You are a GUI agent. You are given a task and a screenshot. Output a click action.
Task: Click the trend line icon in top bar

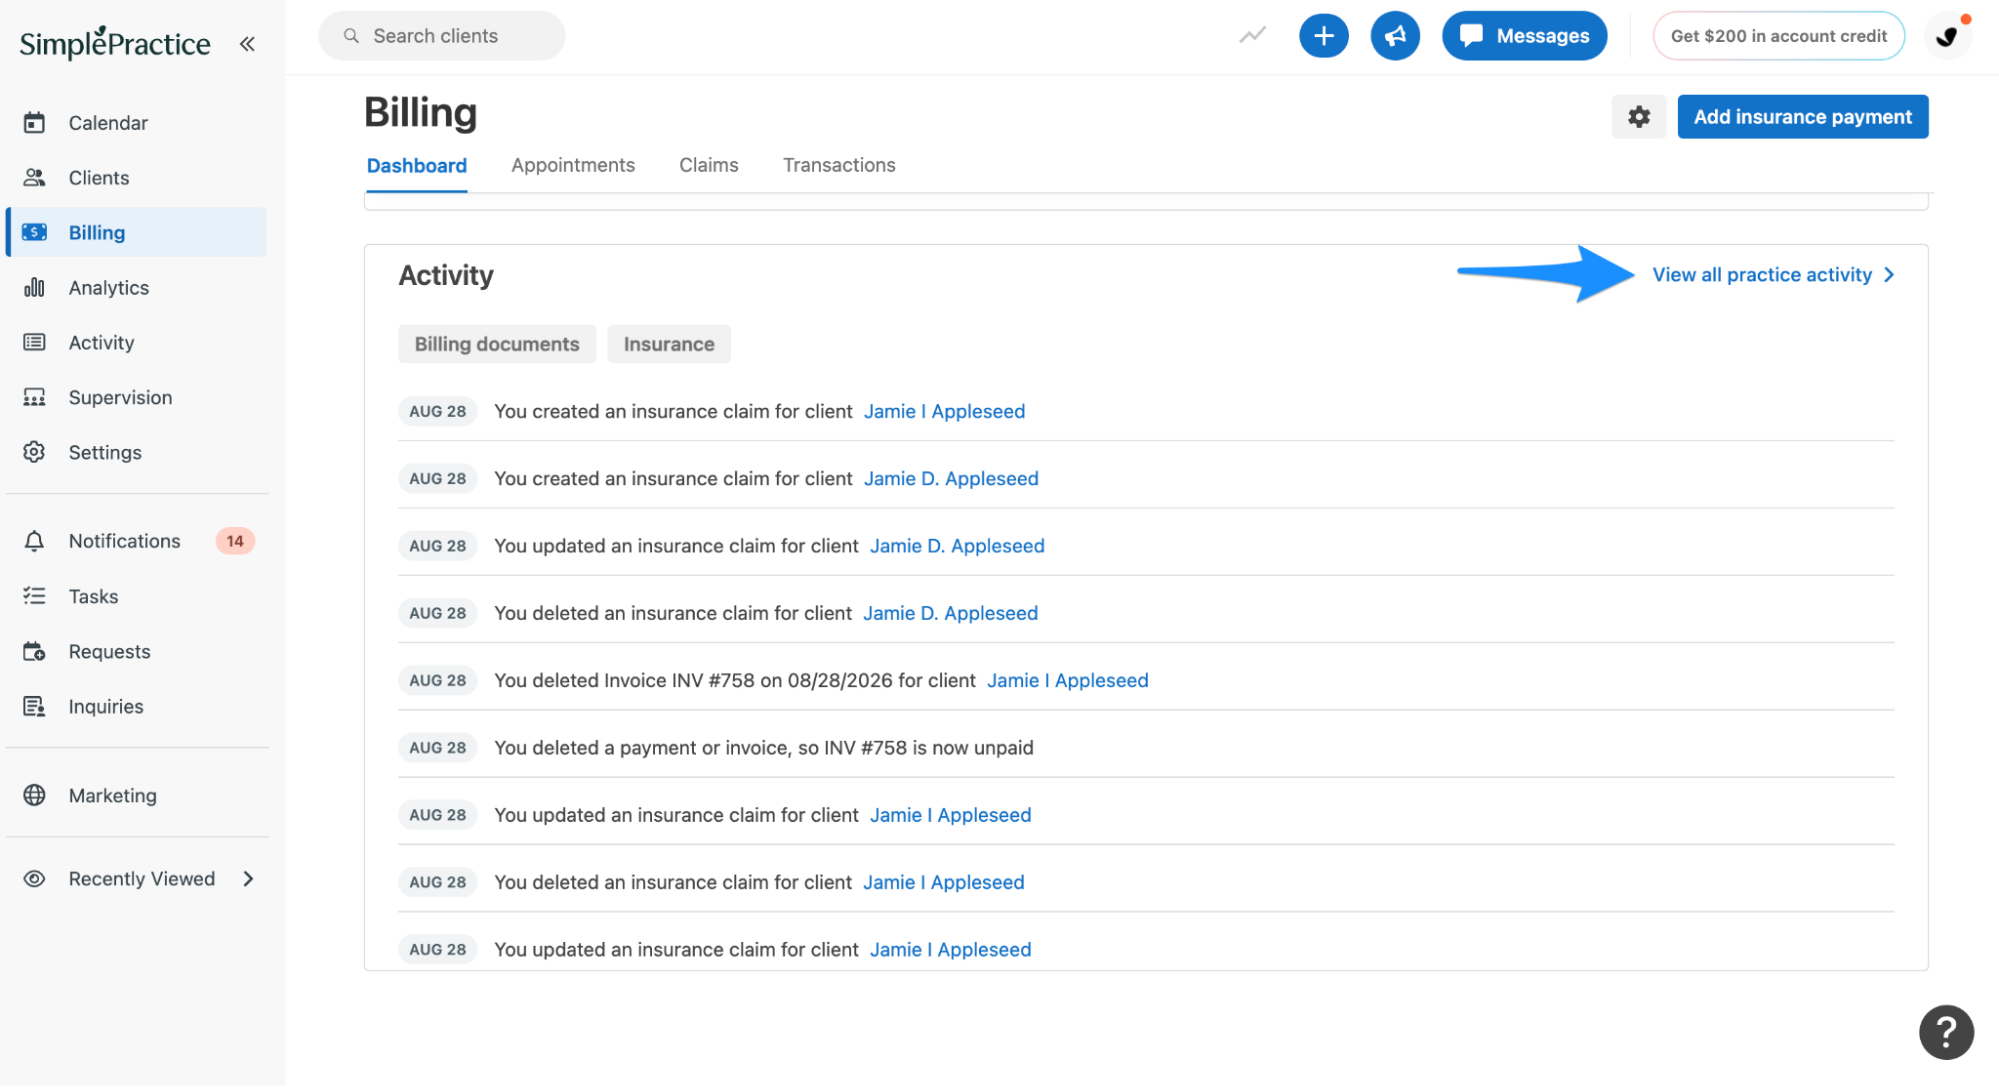coord(1252,36)
